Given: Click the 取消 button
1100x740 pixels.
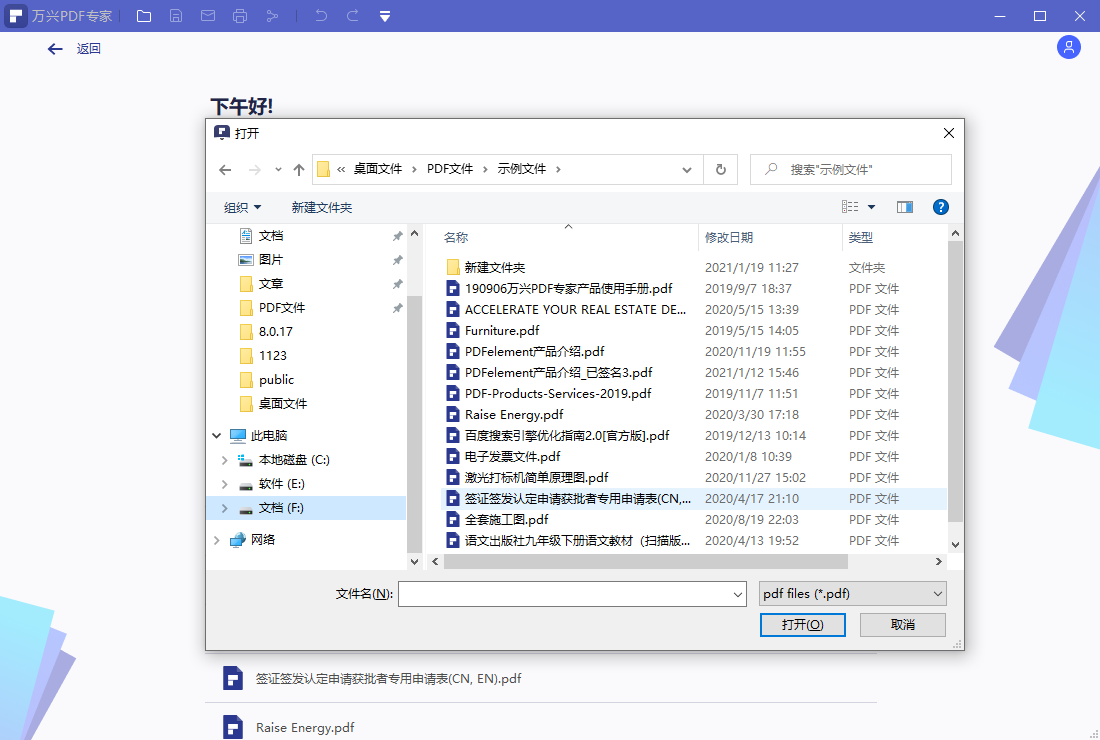Looking at the screenshot, I should 903,624.
